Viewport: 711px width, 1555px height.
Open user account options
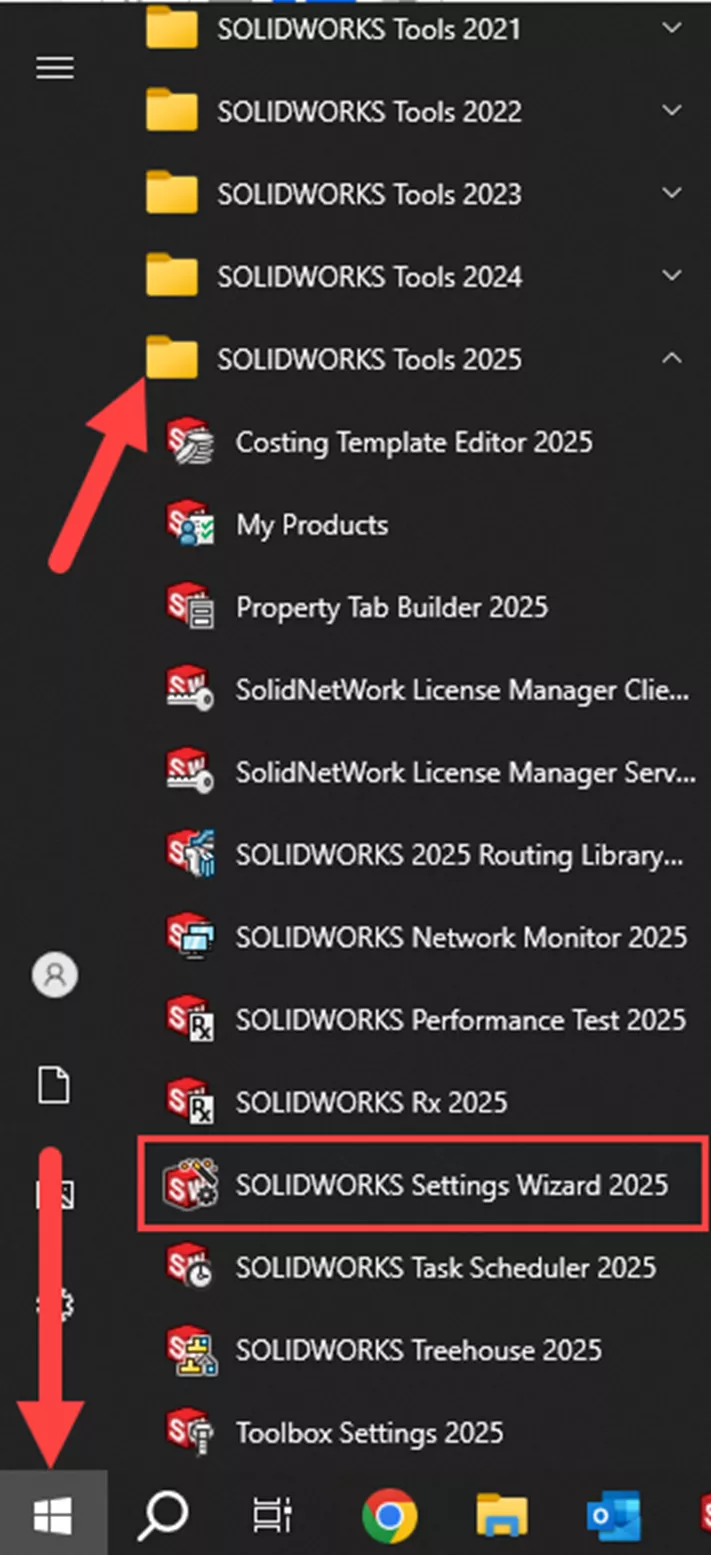point(55,975)
